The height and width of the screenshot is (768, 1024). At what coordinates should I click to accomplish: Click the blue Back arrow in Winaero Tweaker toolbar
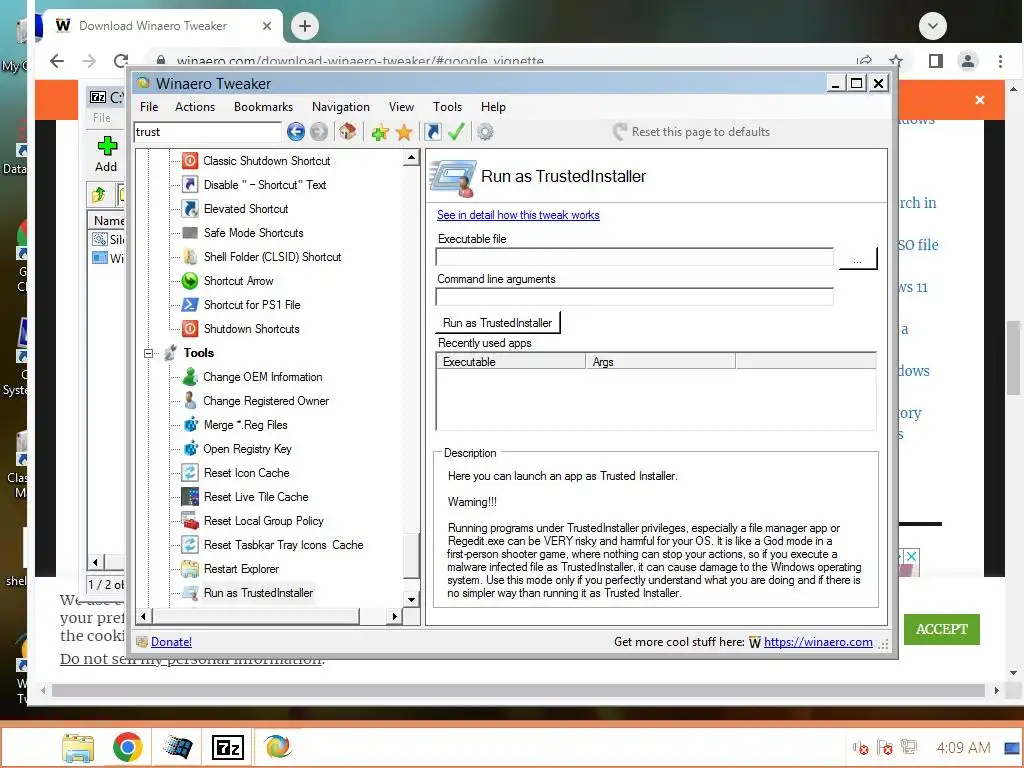pos(296,132)
